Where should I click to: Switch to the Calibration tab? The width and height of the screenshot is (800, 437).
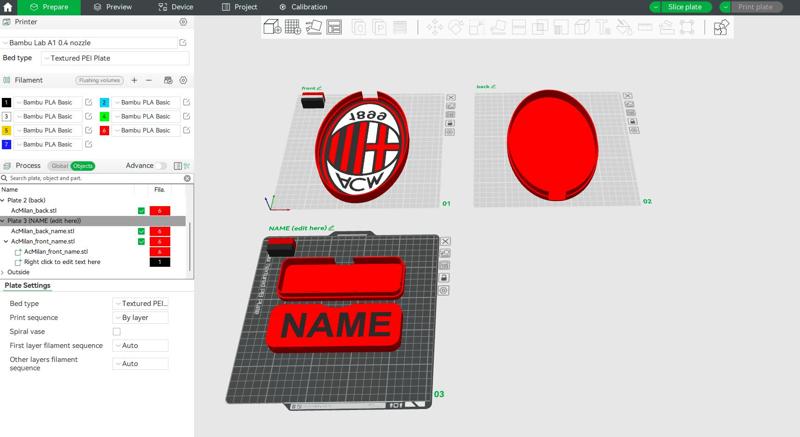(304, 7)
